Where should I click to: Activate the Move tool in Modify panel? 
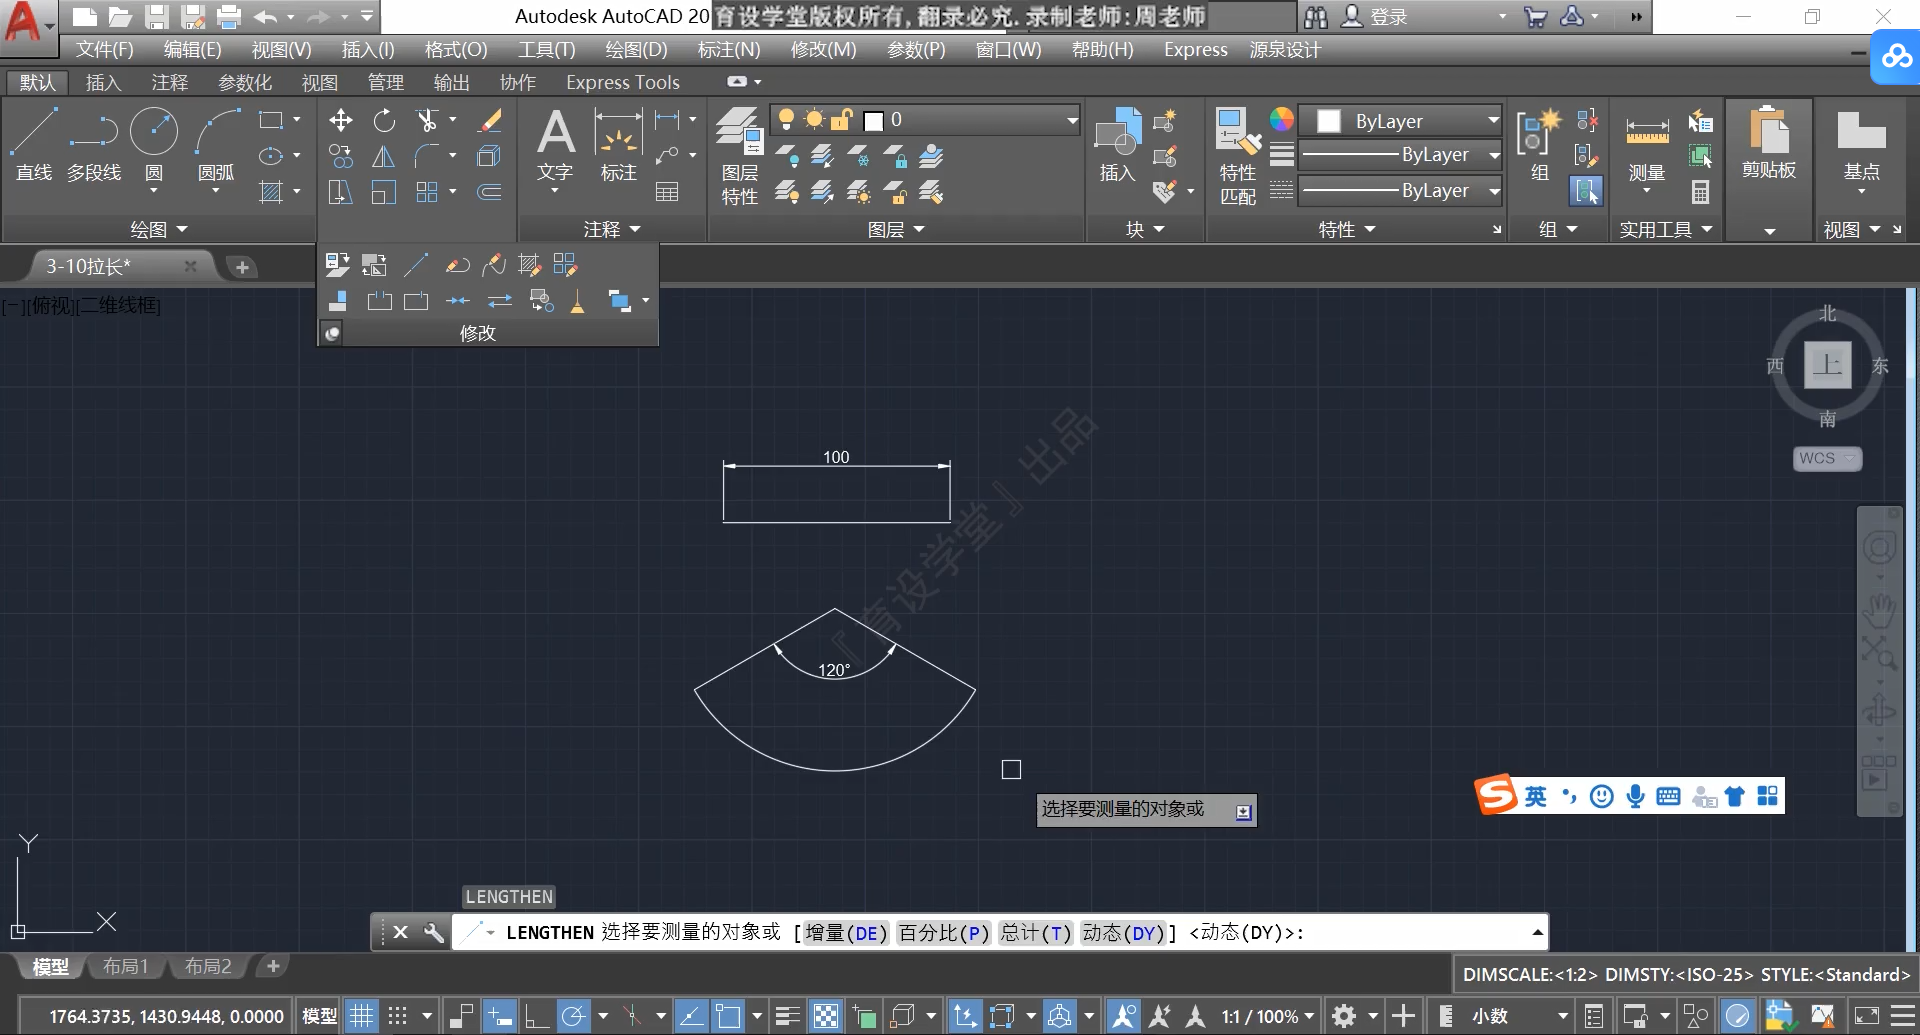(x=341, y=121)
